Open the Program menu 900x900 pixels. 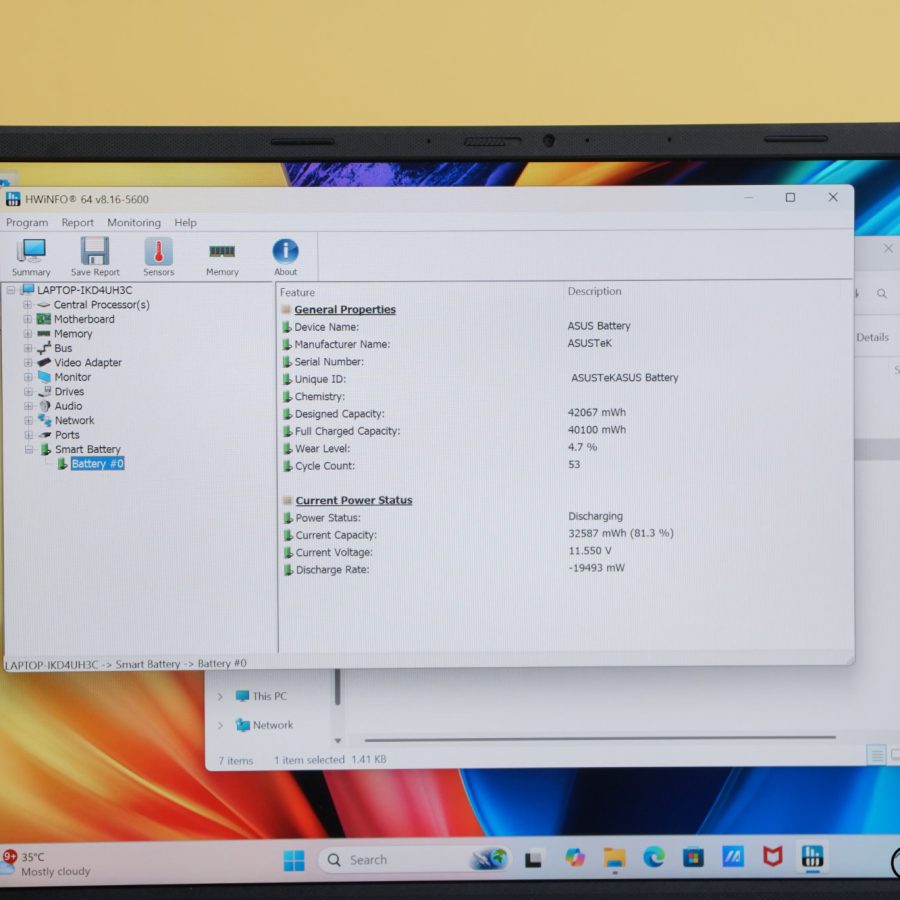click(27, 222)
